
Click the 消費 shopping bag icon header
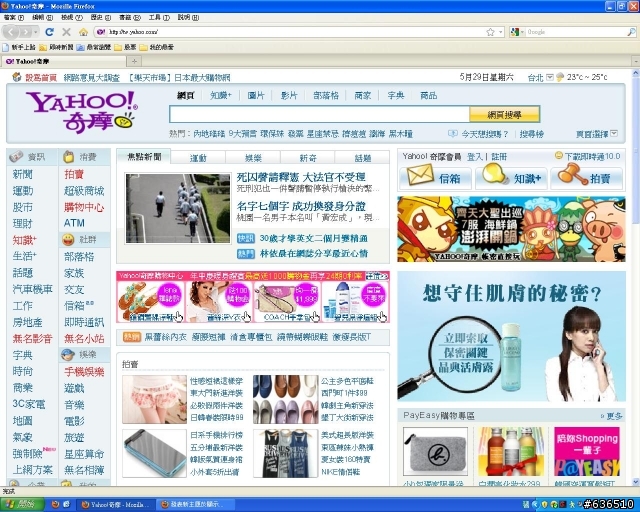click(68, 157)
